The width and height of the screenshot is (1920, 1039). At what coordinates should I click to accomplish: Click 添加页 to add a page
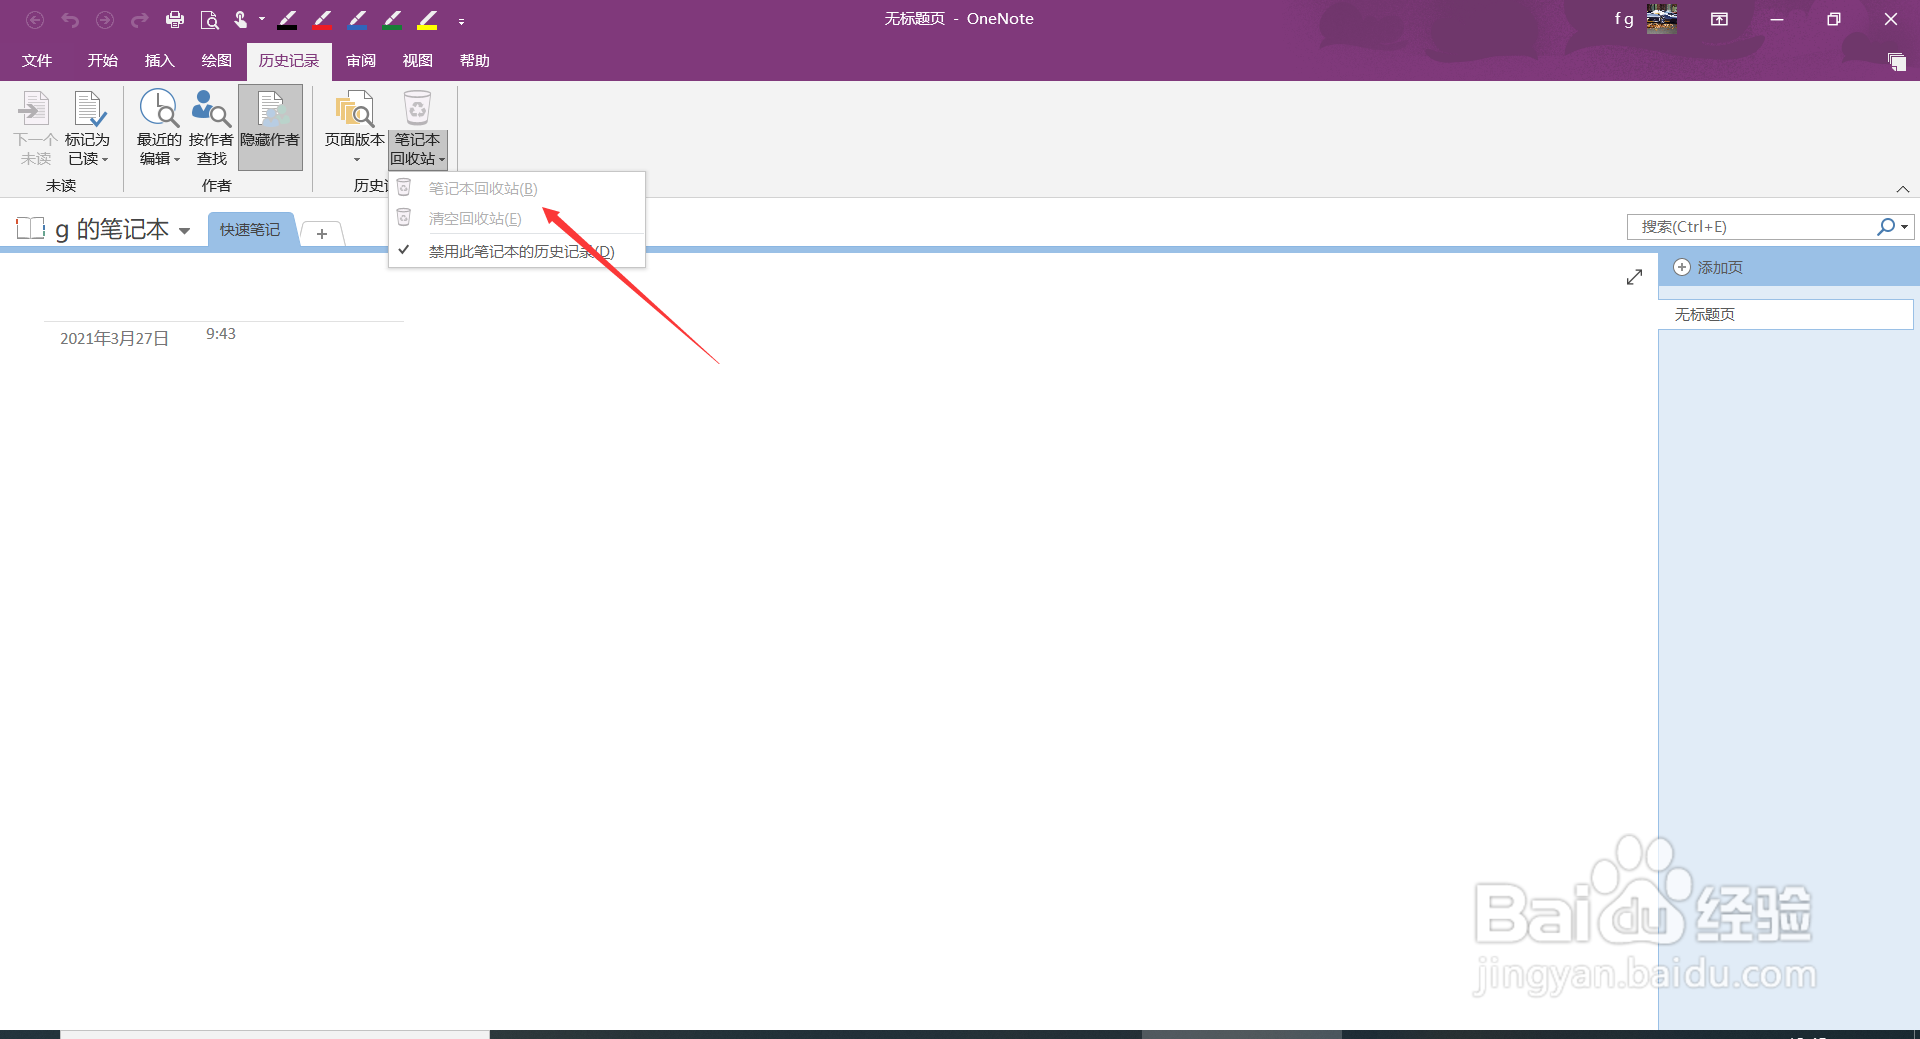coord(1709,267)
